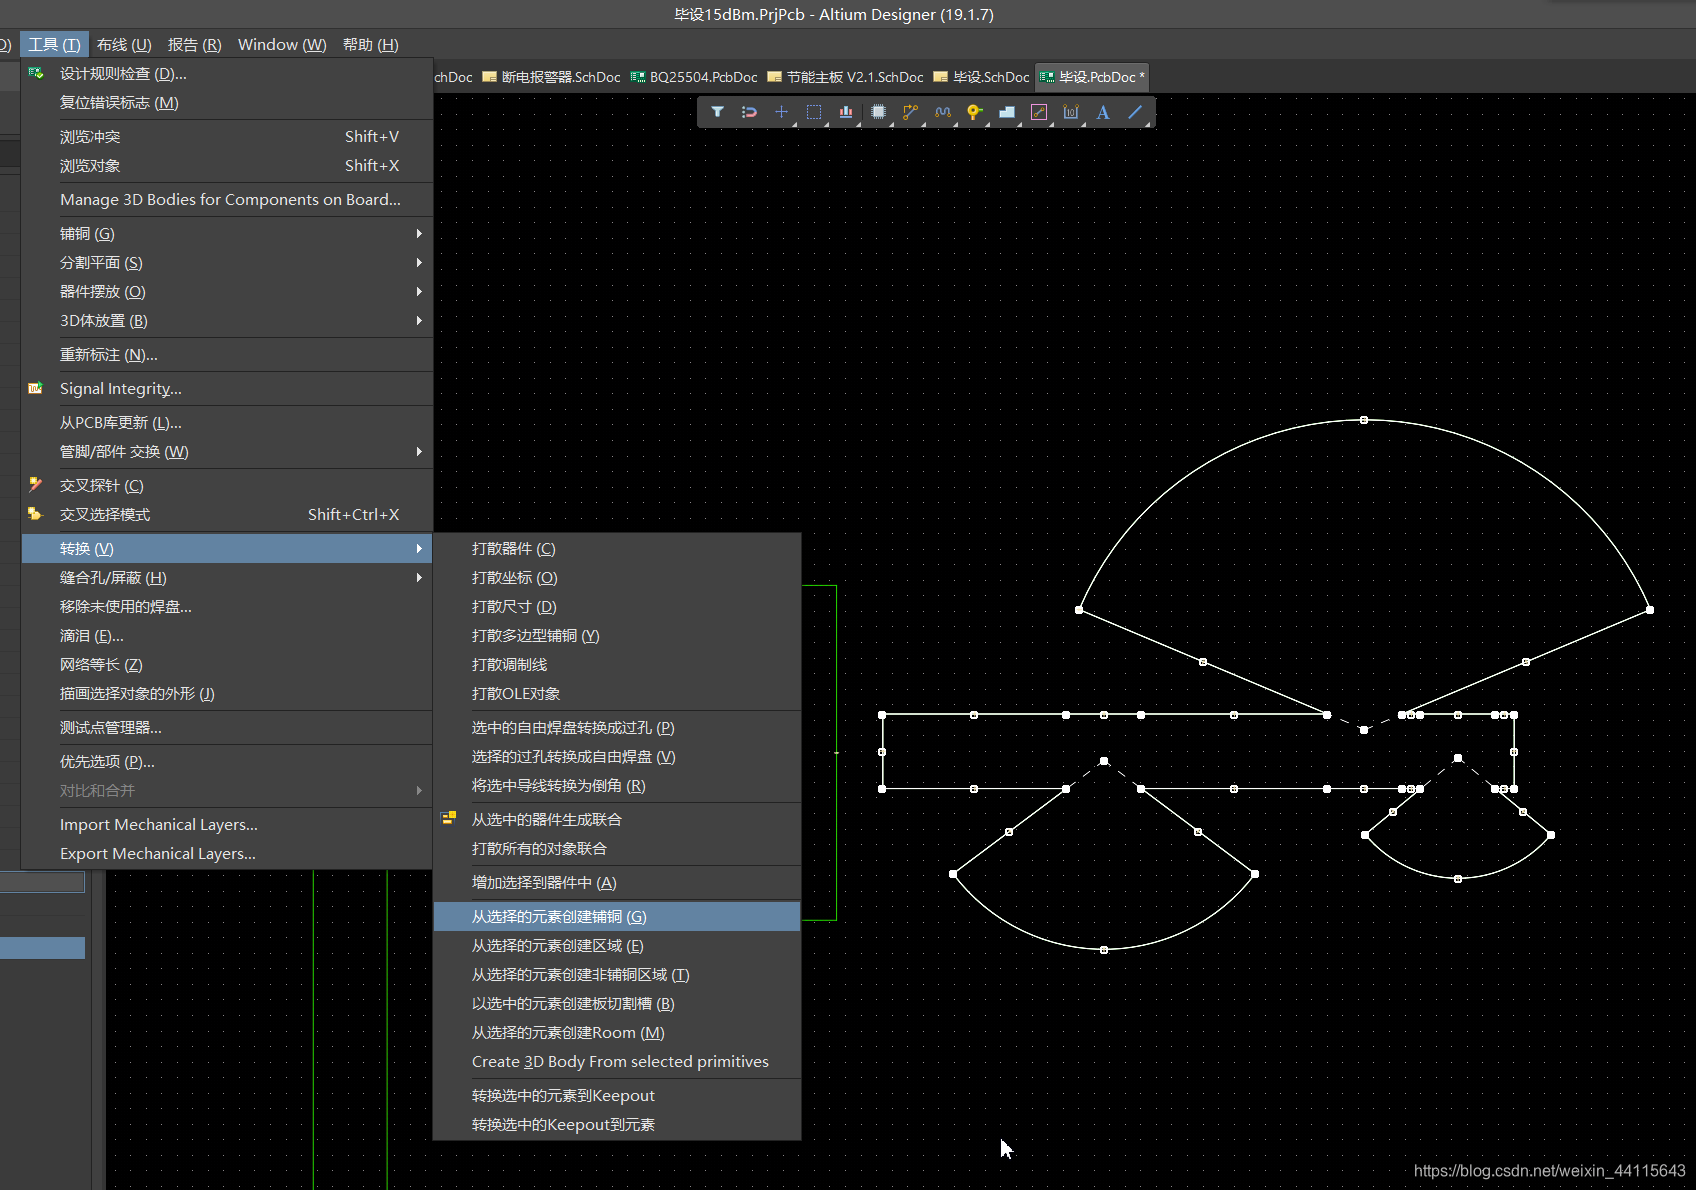Open the 帮助 (H) menu
Viewport: 1696px width, 1190px height.
pyautogui.click(x=370, y=44)
